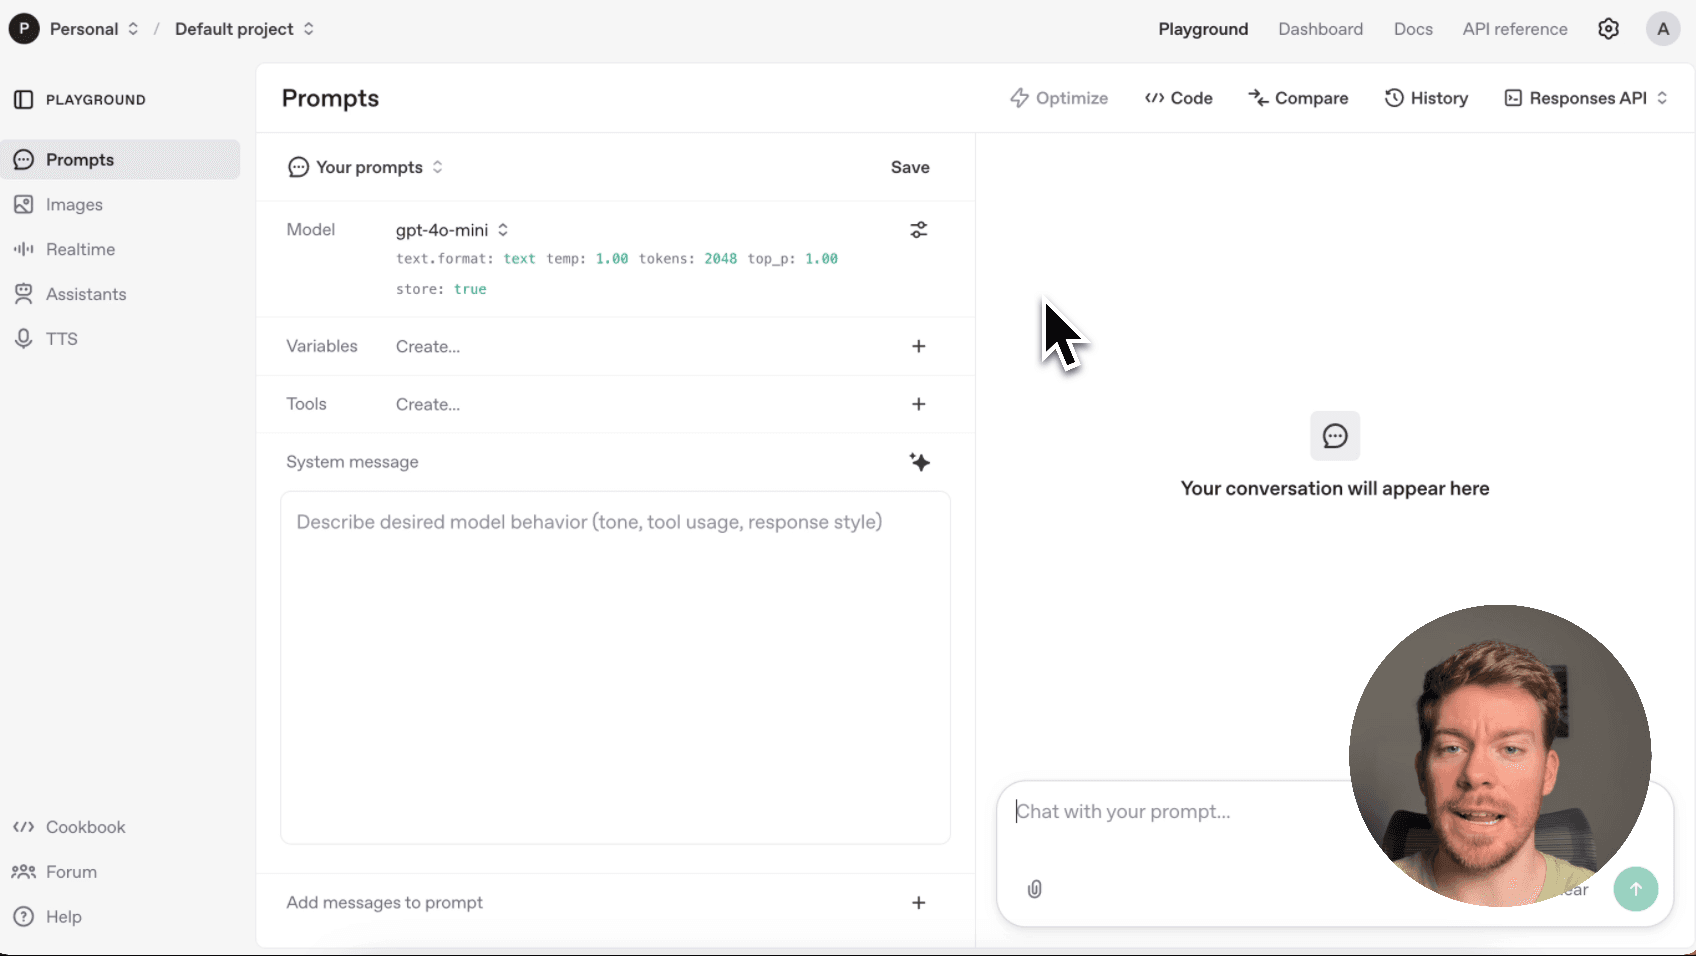This screenshot has width=1696, height=956.
Task: Open the Your prompts selector
Action: click(x=368, y=167)
